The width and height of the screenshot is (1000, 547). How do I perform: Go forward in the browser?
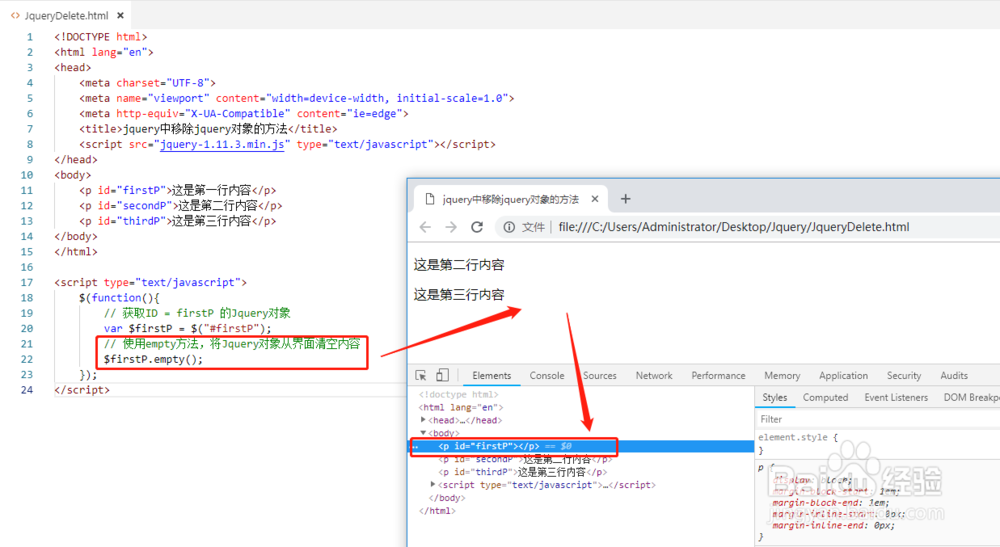coord(451,227)
